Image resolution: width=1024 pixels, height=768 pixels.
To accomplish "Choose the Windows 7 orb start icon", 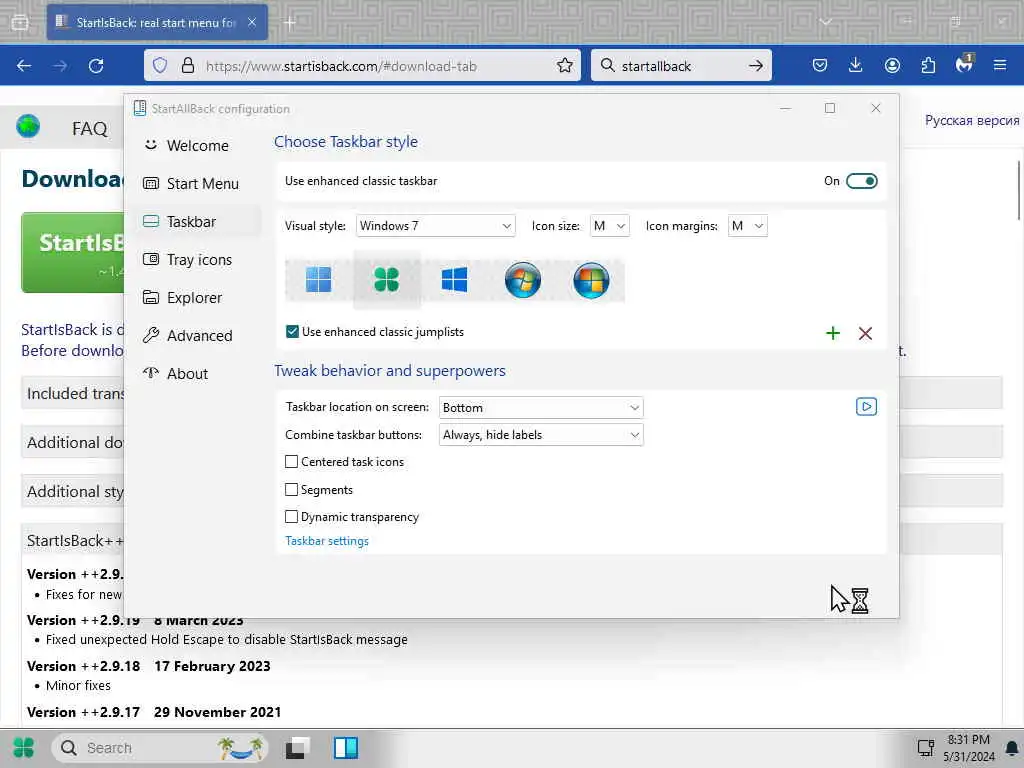I will 522,280.
